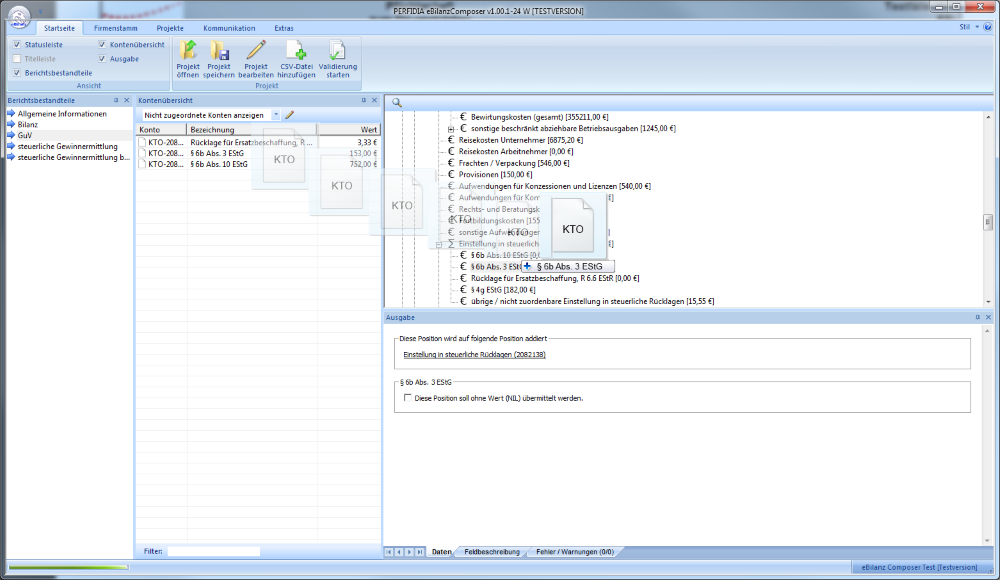Go to the last record in Ausgabe navigation
Image resolution: width=1000 pixels, height=580 pixels.
(420, 552)
